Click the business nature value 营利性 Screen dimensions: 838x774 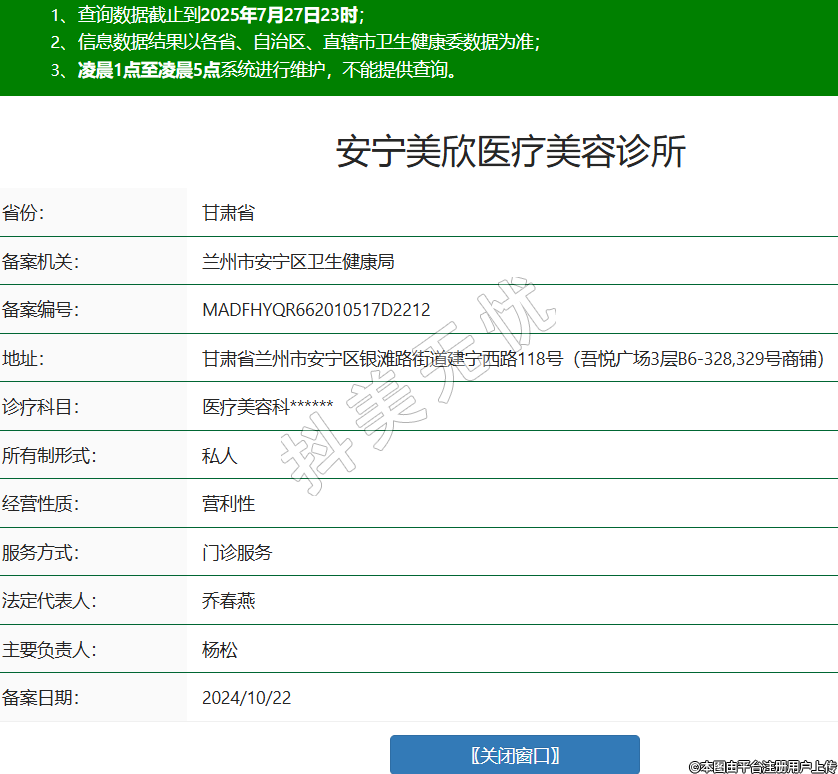click(x=228, y=504)
